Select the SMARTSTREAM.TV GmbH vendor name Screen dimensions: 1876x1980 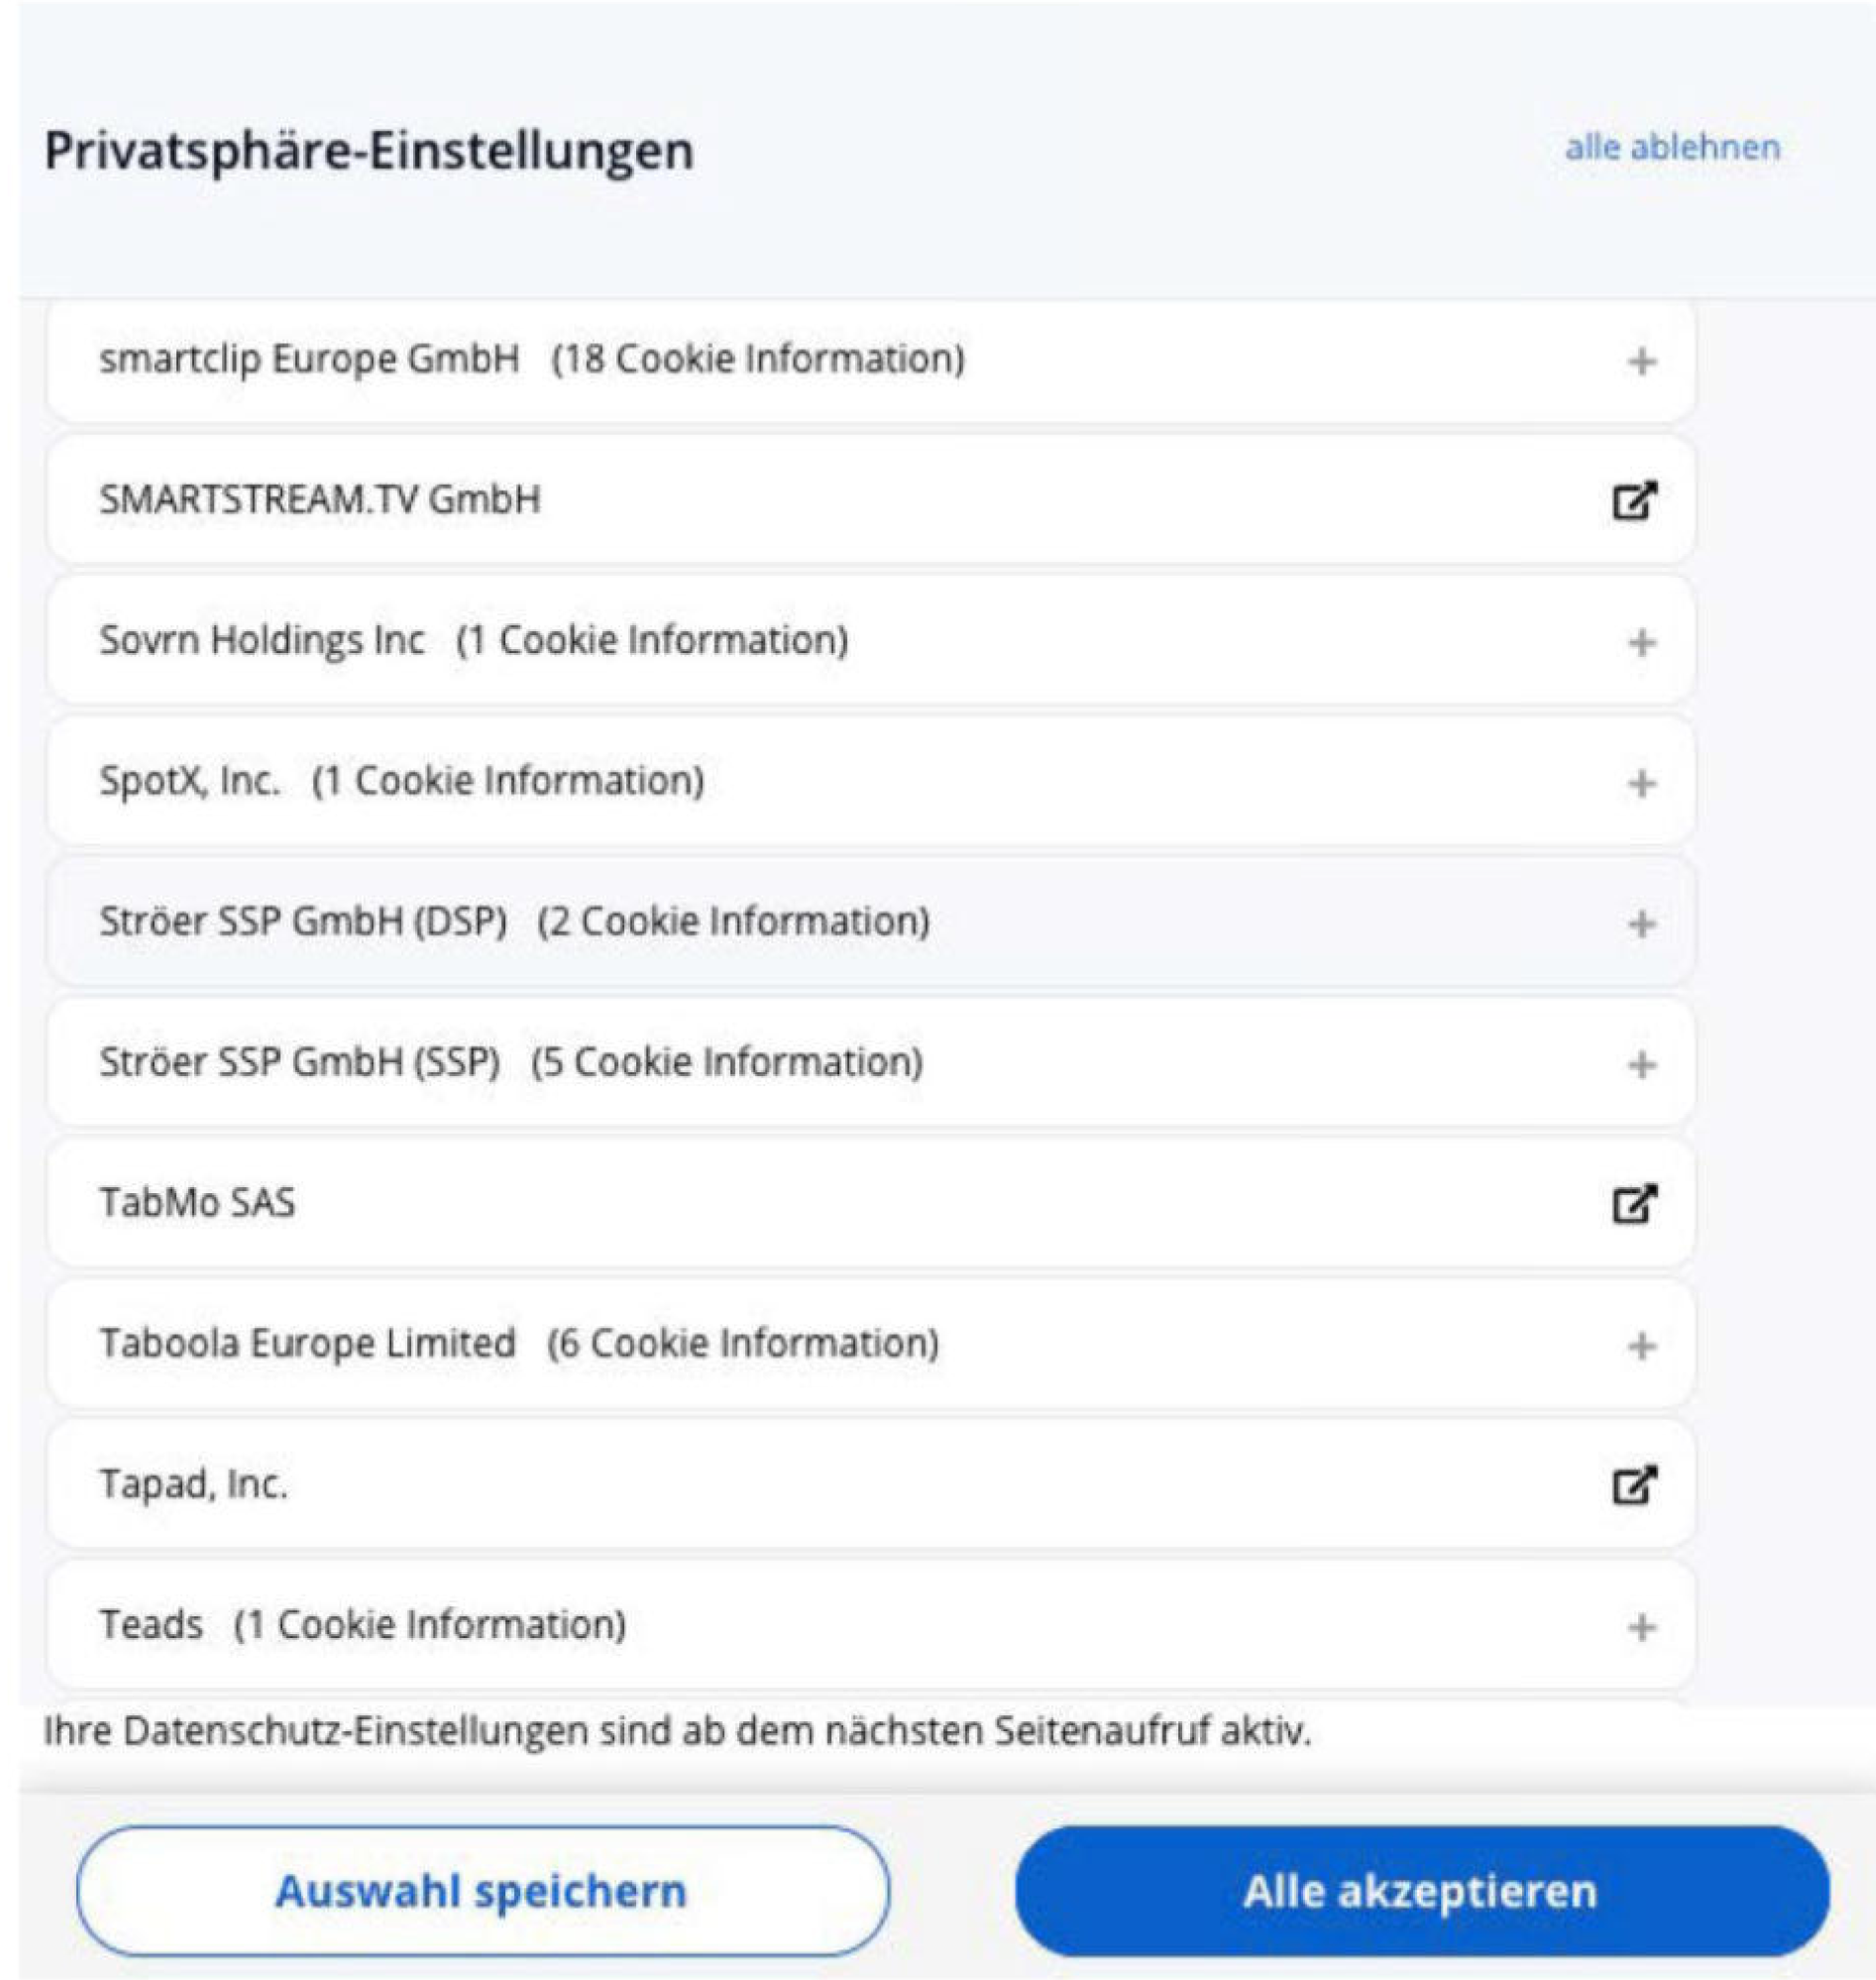click(x=320, y=499)
